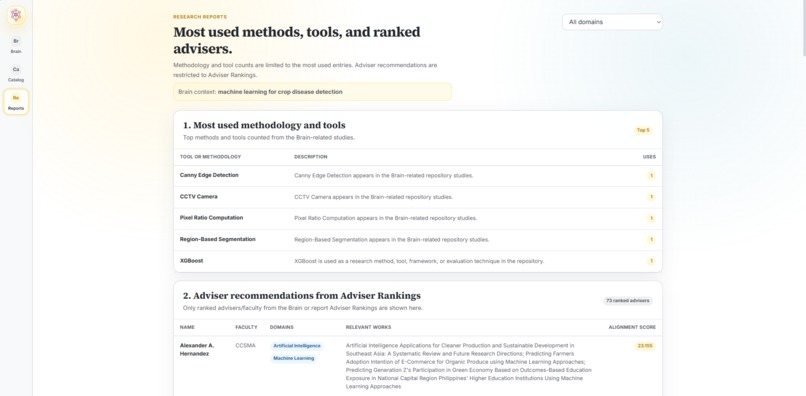The width and height of the screenshot is (806, 396).
Task: Click the Research Reports heading label
Action: pyautogui.click(x=200, y=17)
